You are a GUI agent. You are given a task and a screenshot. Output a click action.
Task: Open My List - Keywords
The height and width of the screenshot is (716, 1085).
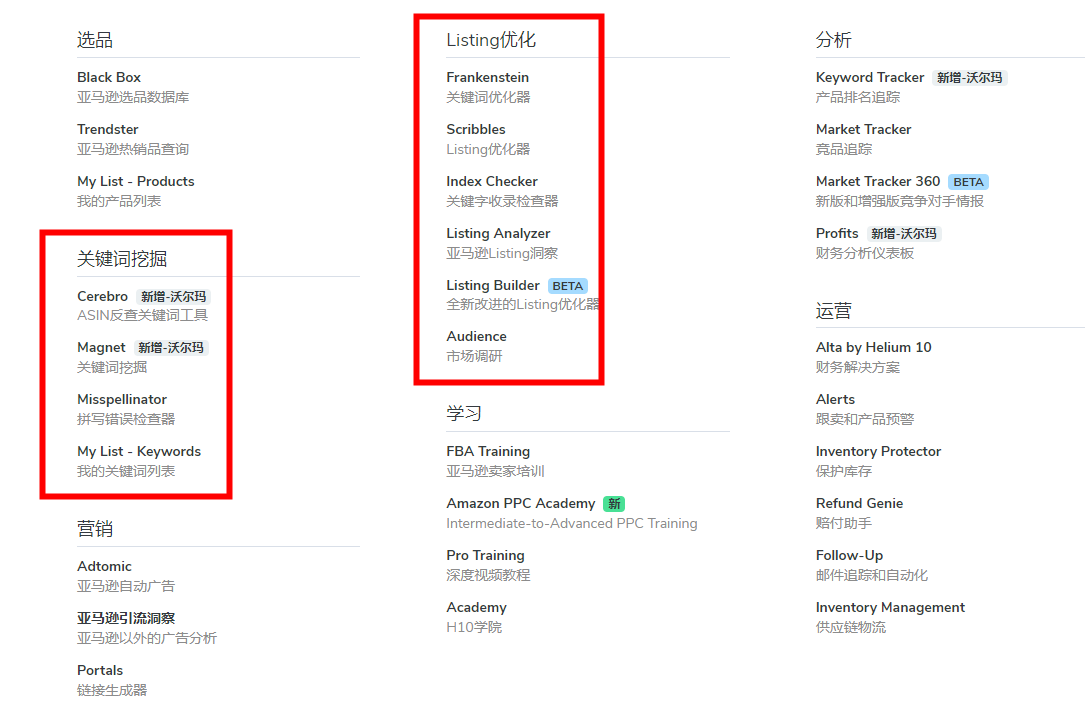(139, 452)
